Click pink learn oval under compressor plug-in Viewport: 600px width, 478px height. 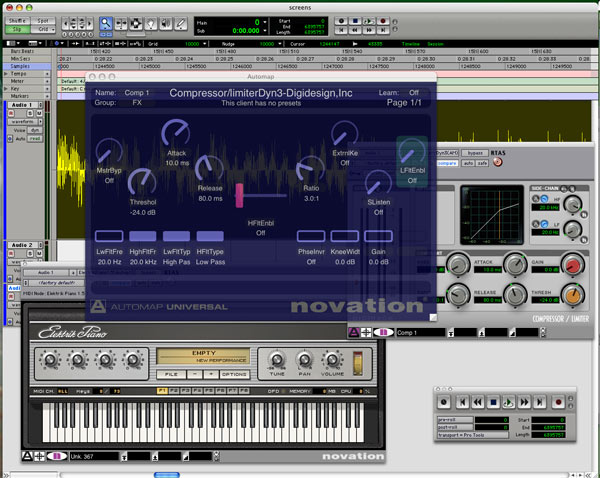point(383,332)
